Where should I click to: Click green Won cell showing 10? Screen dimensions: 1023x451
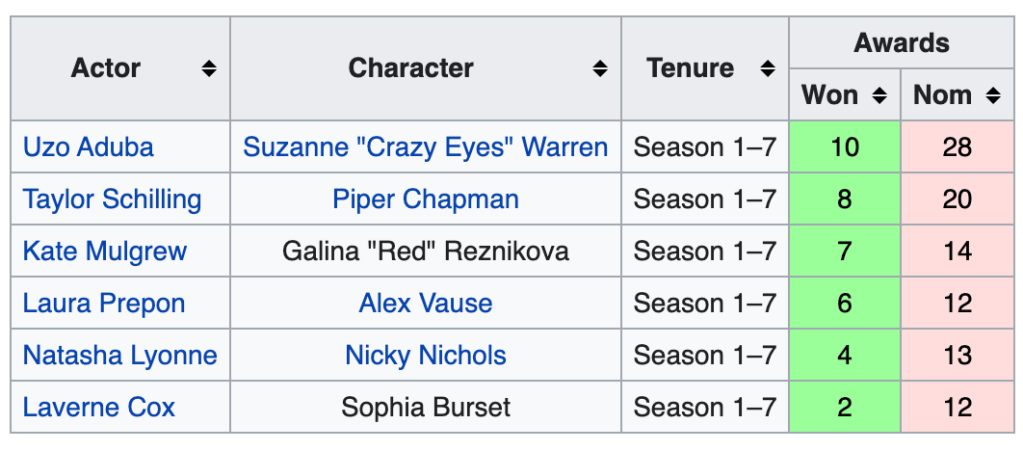click(x=844, y=148)
